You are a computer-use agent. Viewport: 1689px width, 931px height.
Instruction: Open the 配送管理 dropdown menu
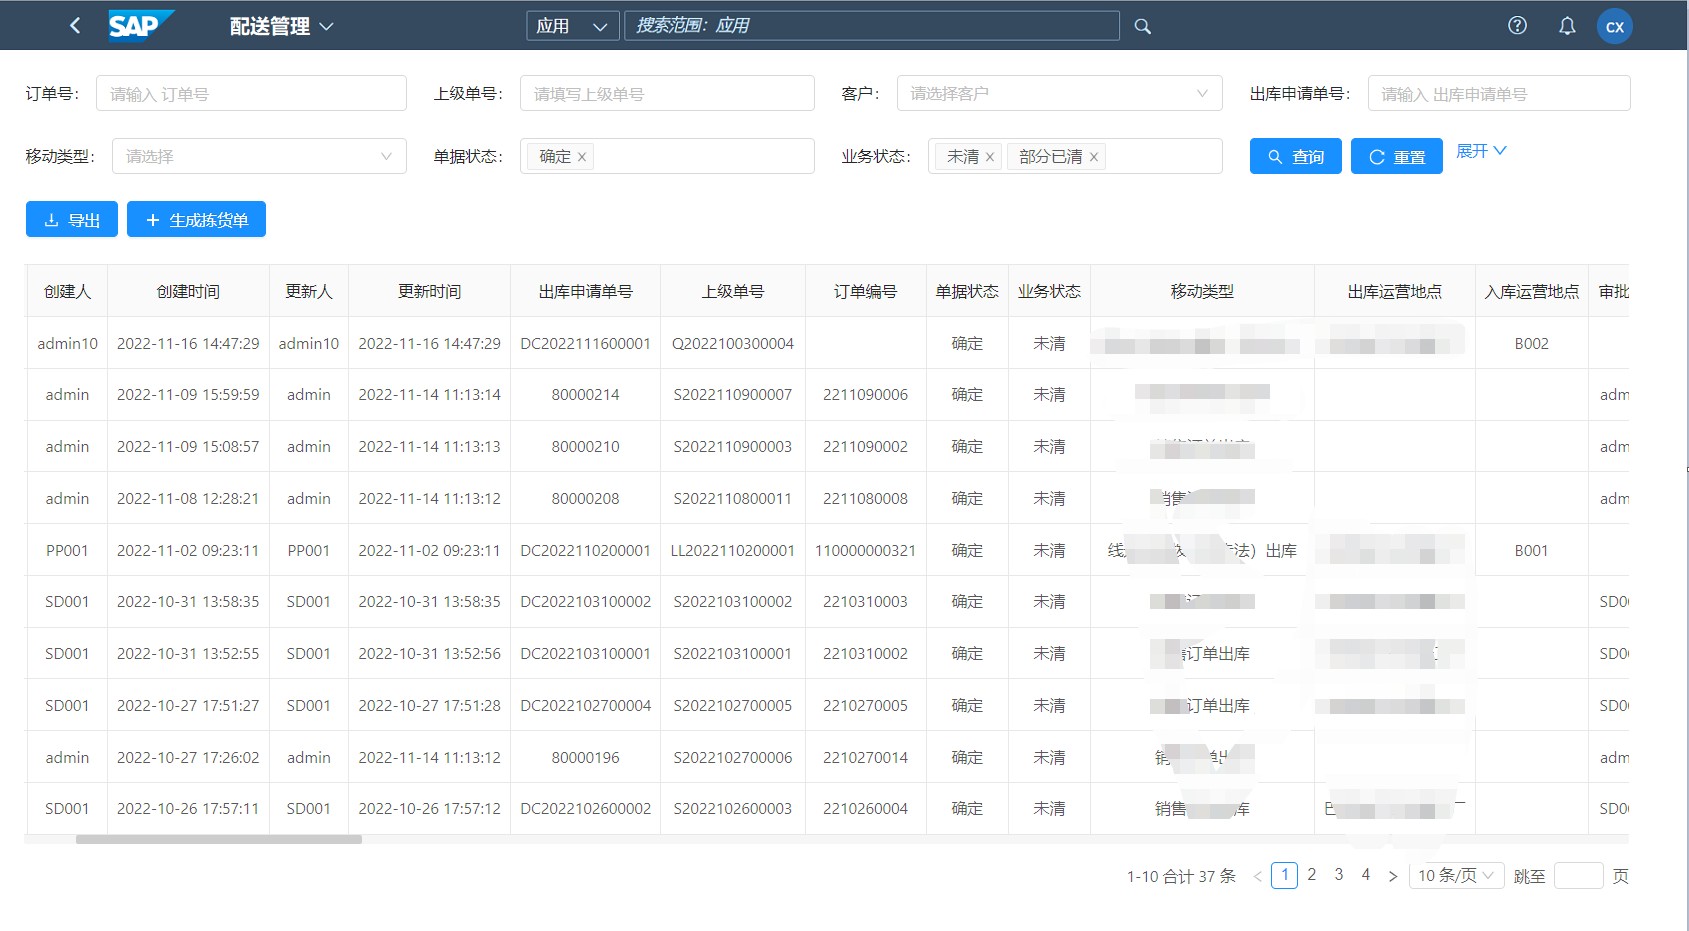pos(282,27)
